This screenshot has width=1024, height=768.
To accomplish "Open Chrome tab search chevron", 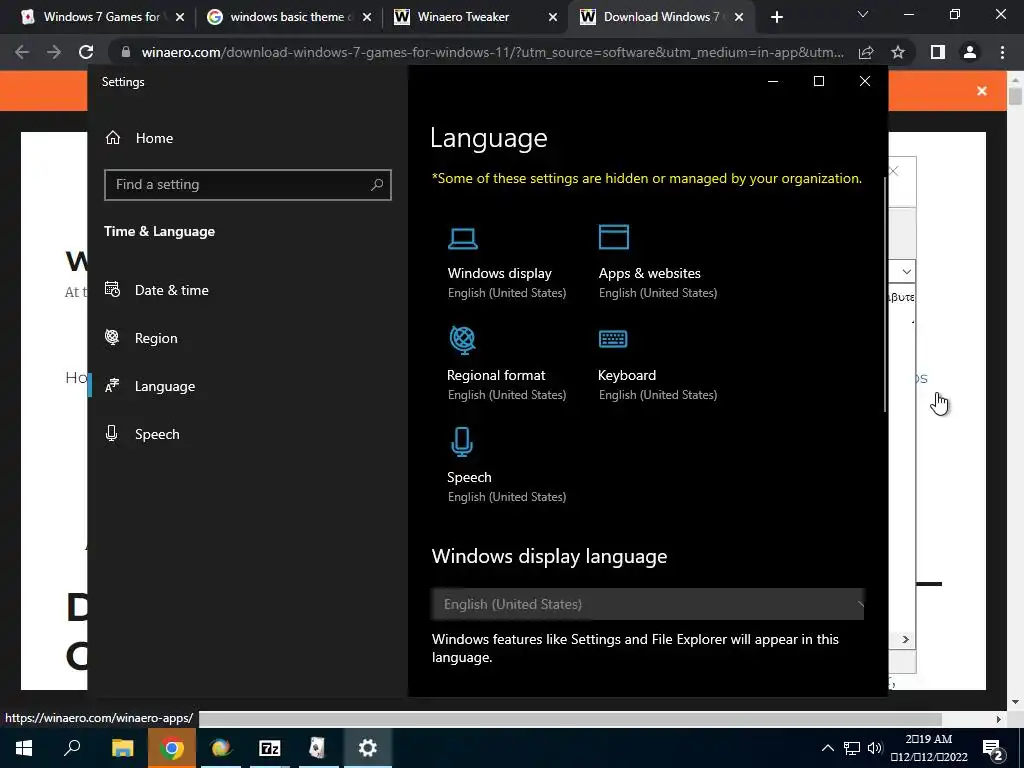I will pyautogui.click(x=863, y=14).
